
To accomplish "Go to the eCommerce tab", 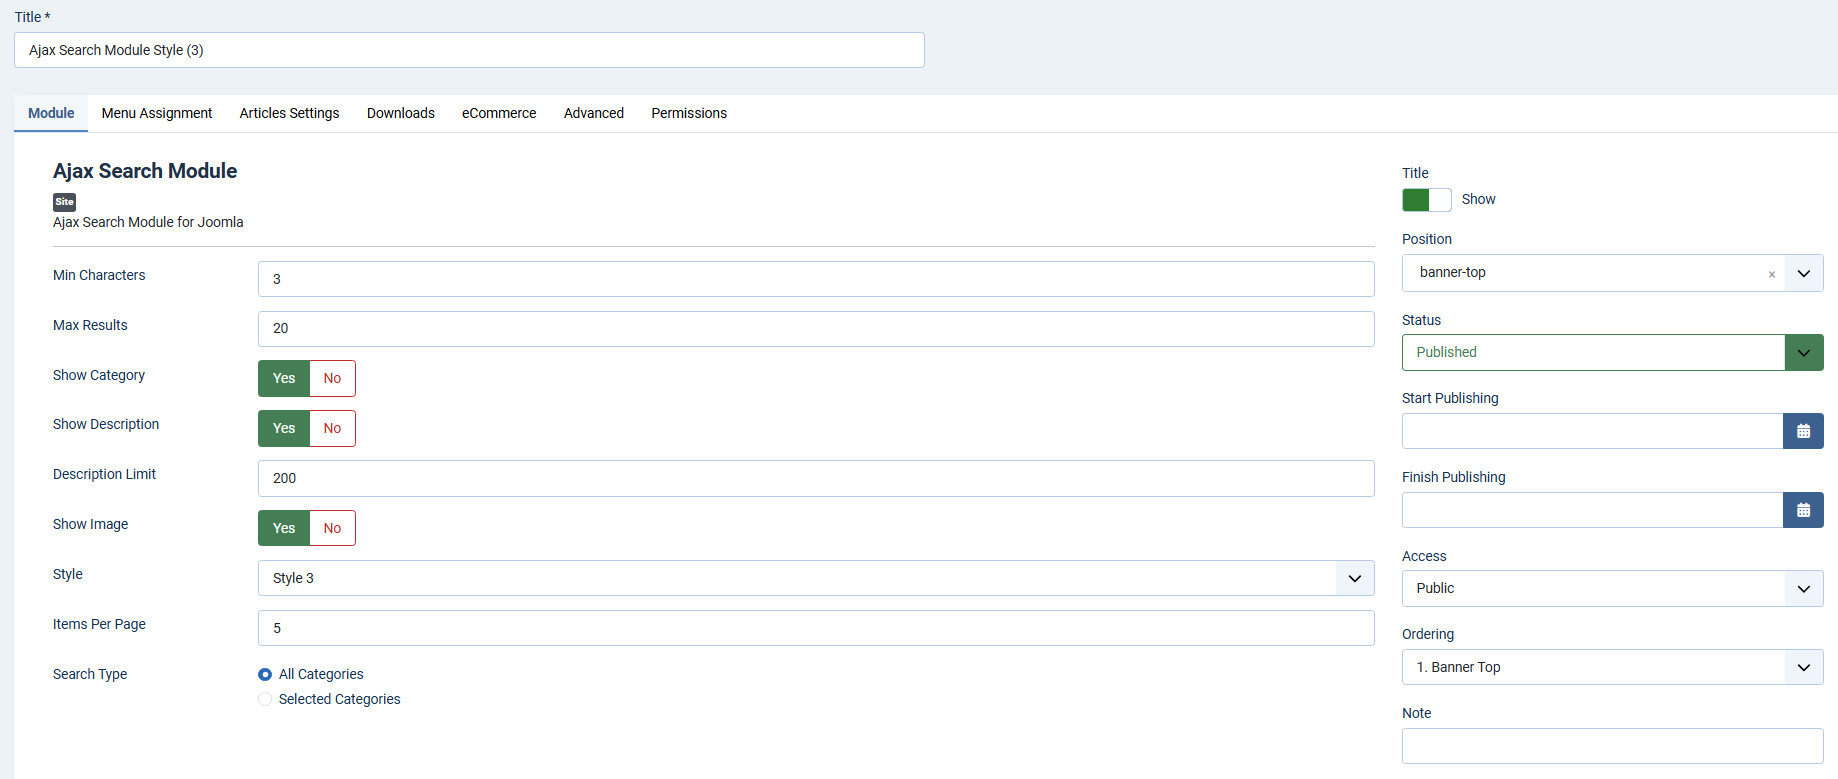I will click(x=499, y=113).
